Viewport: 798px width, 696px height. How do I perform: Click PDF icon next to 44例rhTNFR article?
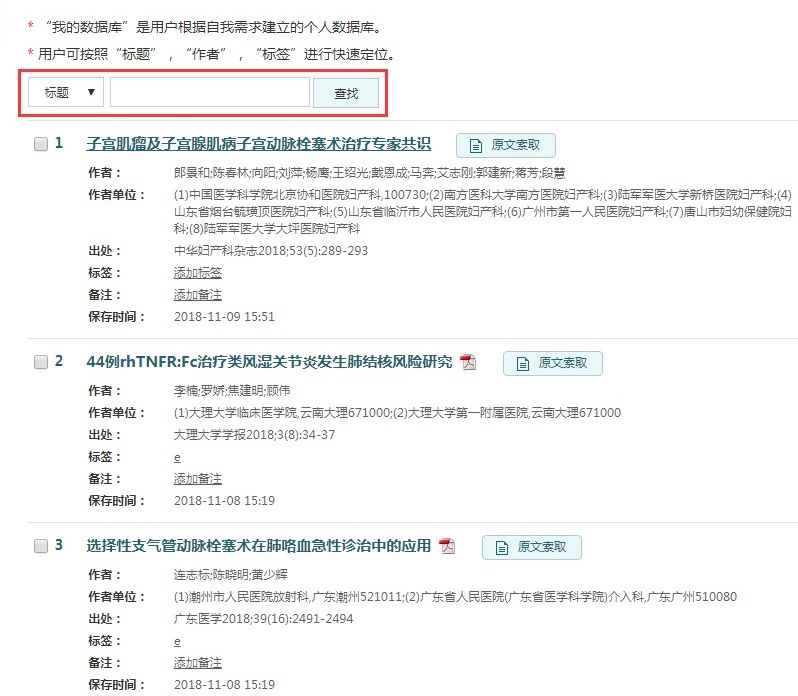468,362
